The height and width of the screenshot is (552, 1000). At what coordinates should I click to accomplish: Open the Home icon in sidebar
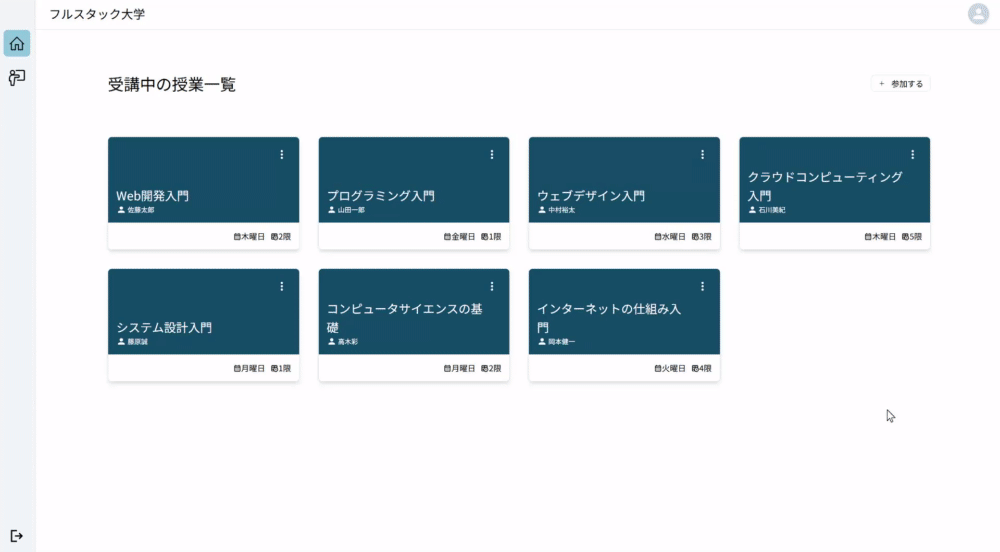pyautogui.click(x=17, y=43)
